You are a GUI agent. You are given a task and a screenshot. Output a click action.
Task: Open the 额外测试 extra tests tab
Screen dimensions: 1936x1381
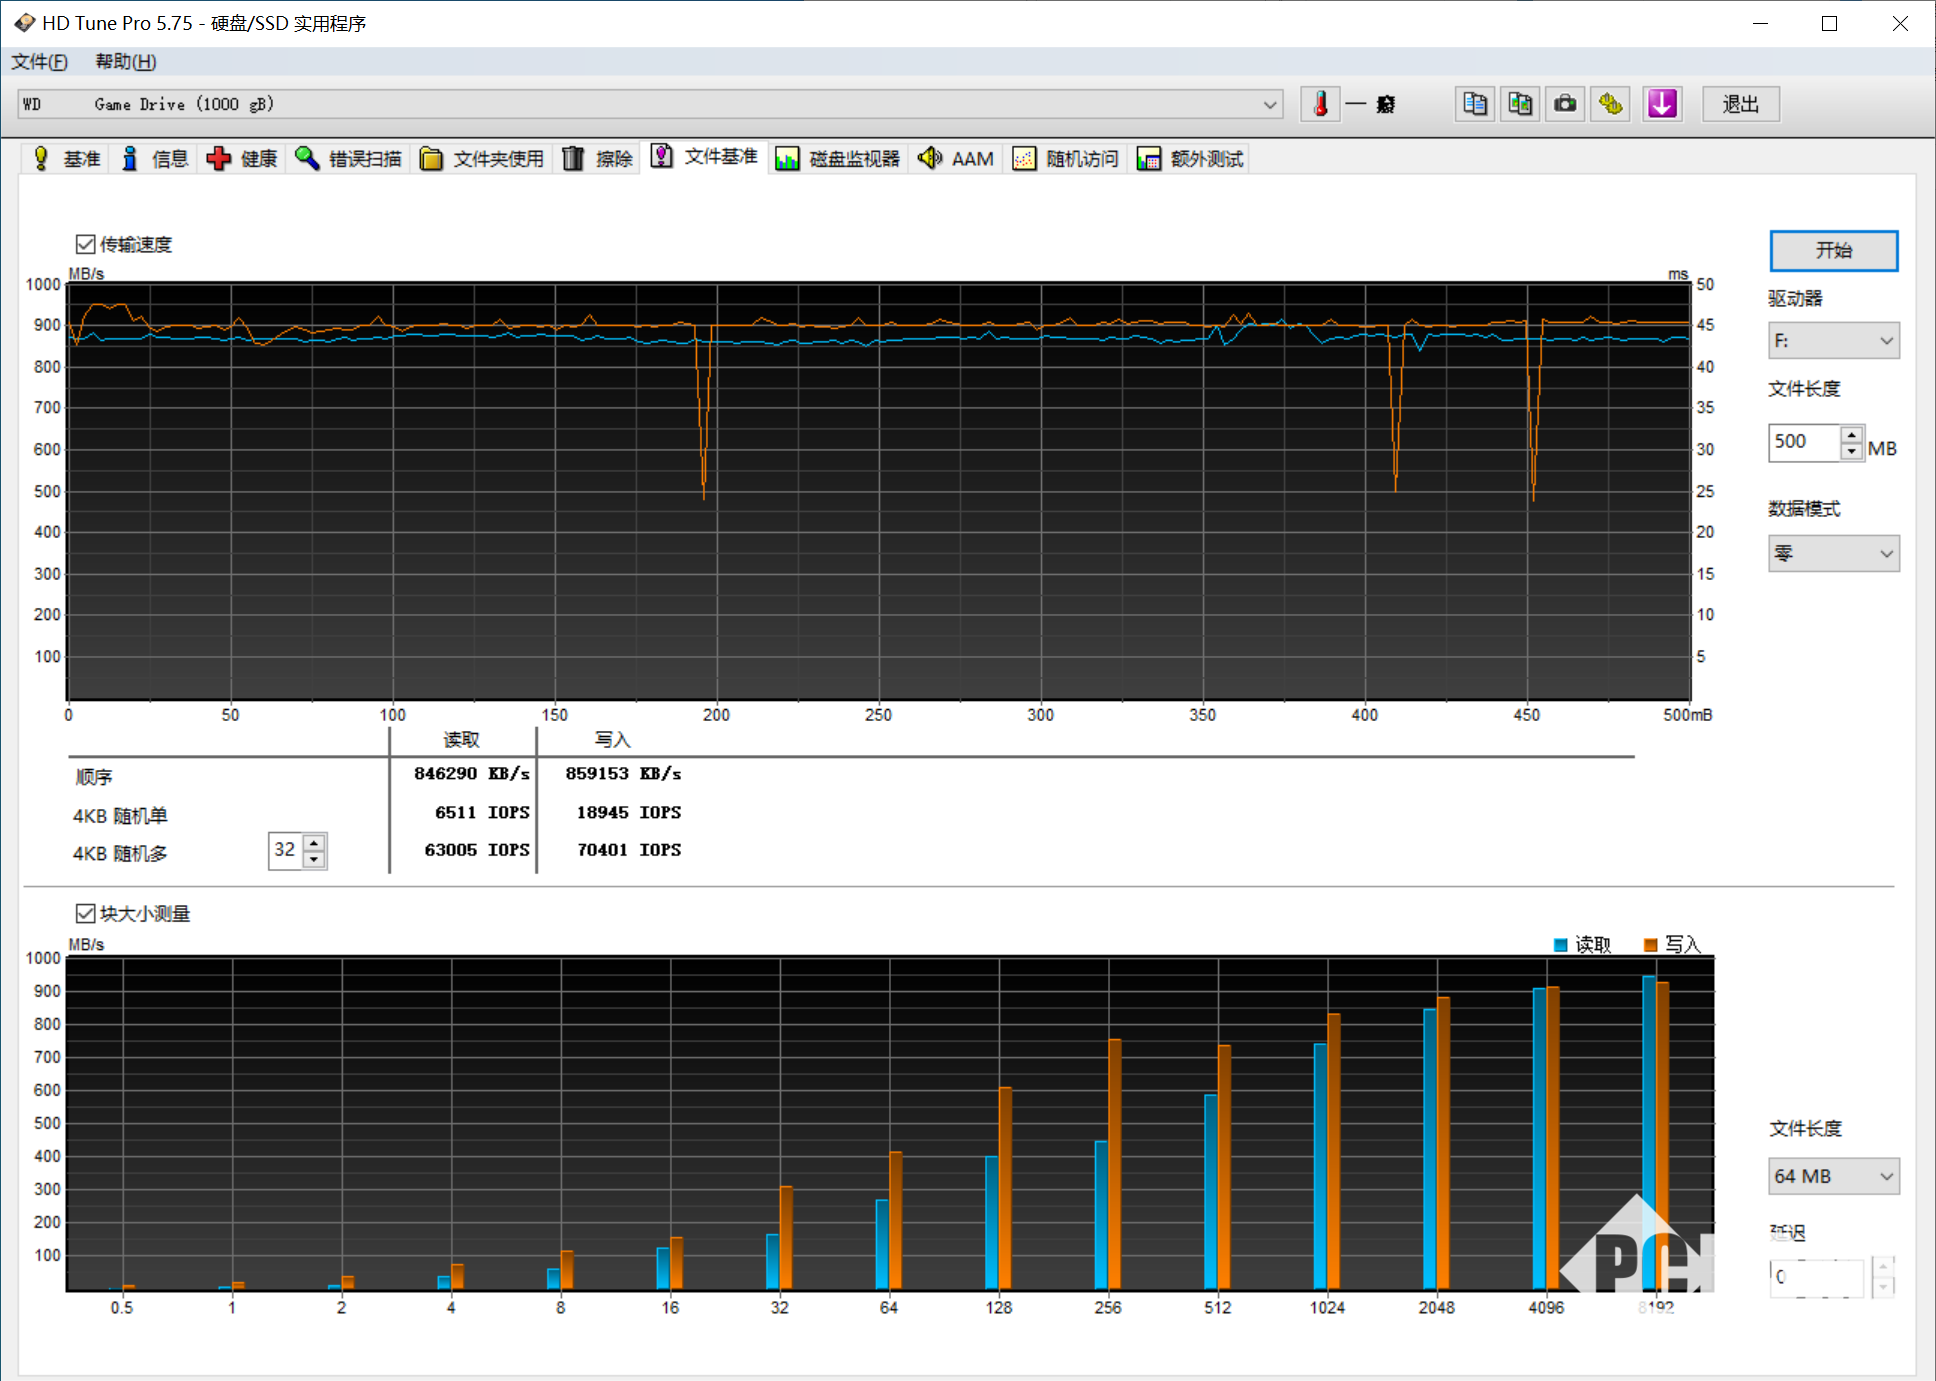(1190, 159)
